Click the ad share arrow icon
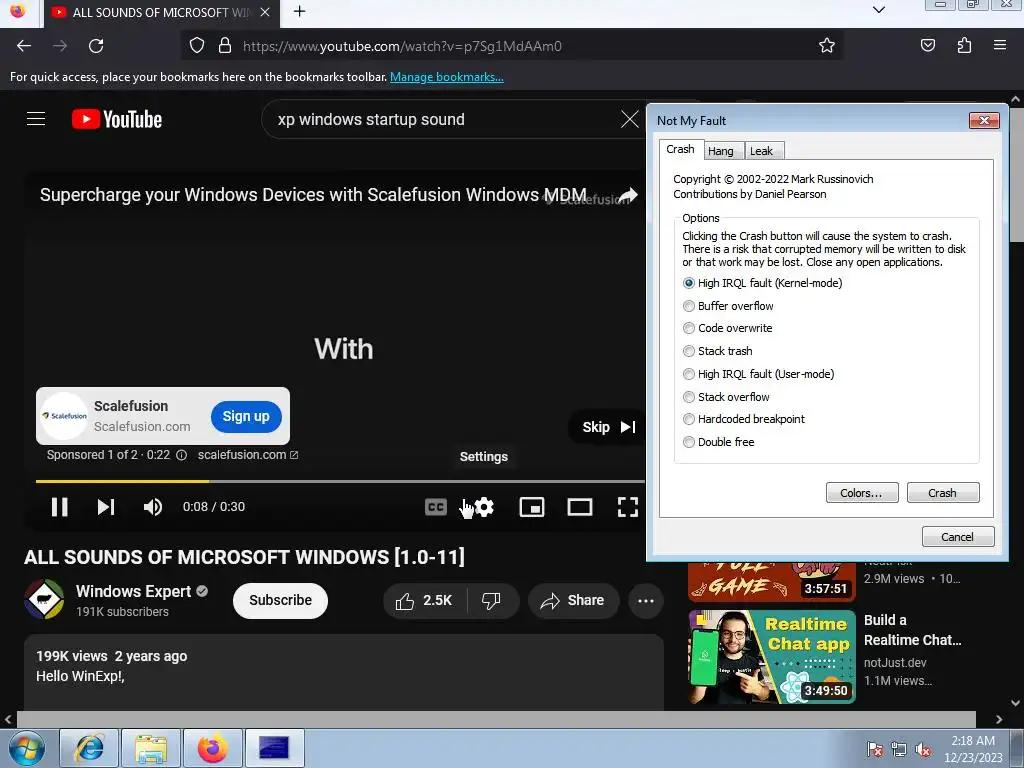 coord(628,195)
